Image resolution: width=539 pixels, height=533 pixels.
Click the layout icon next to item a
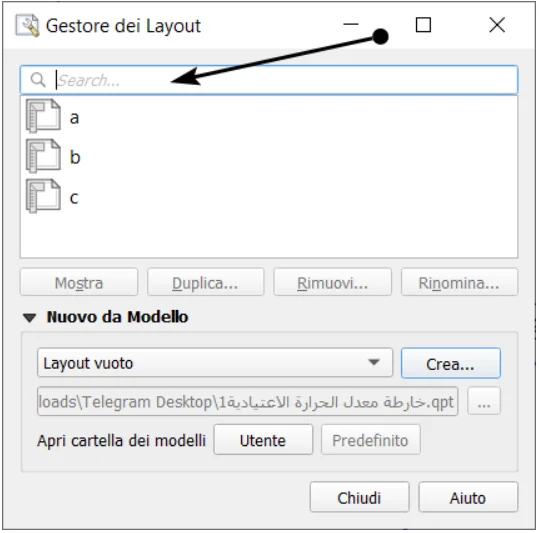(43, 116)
